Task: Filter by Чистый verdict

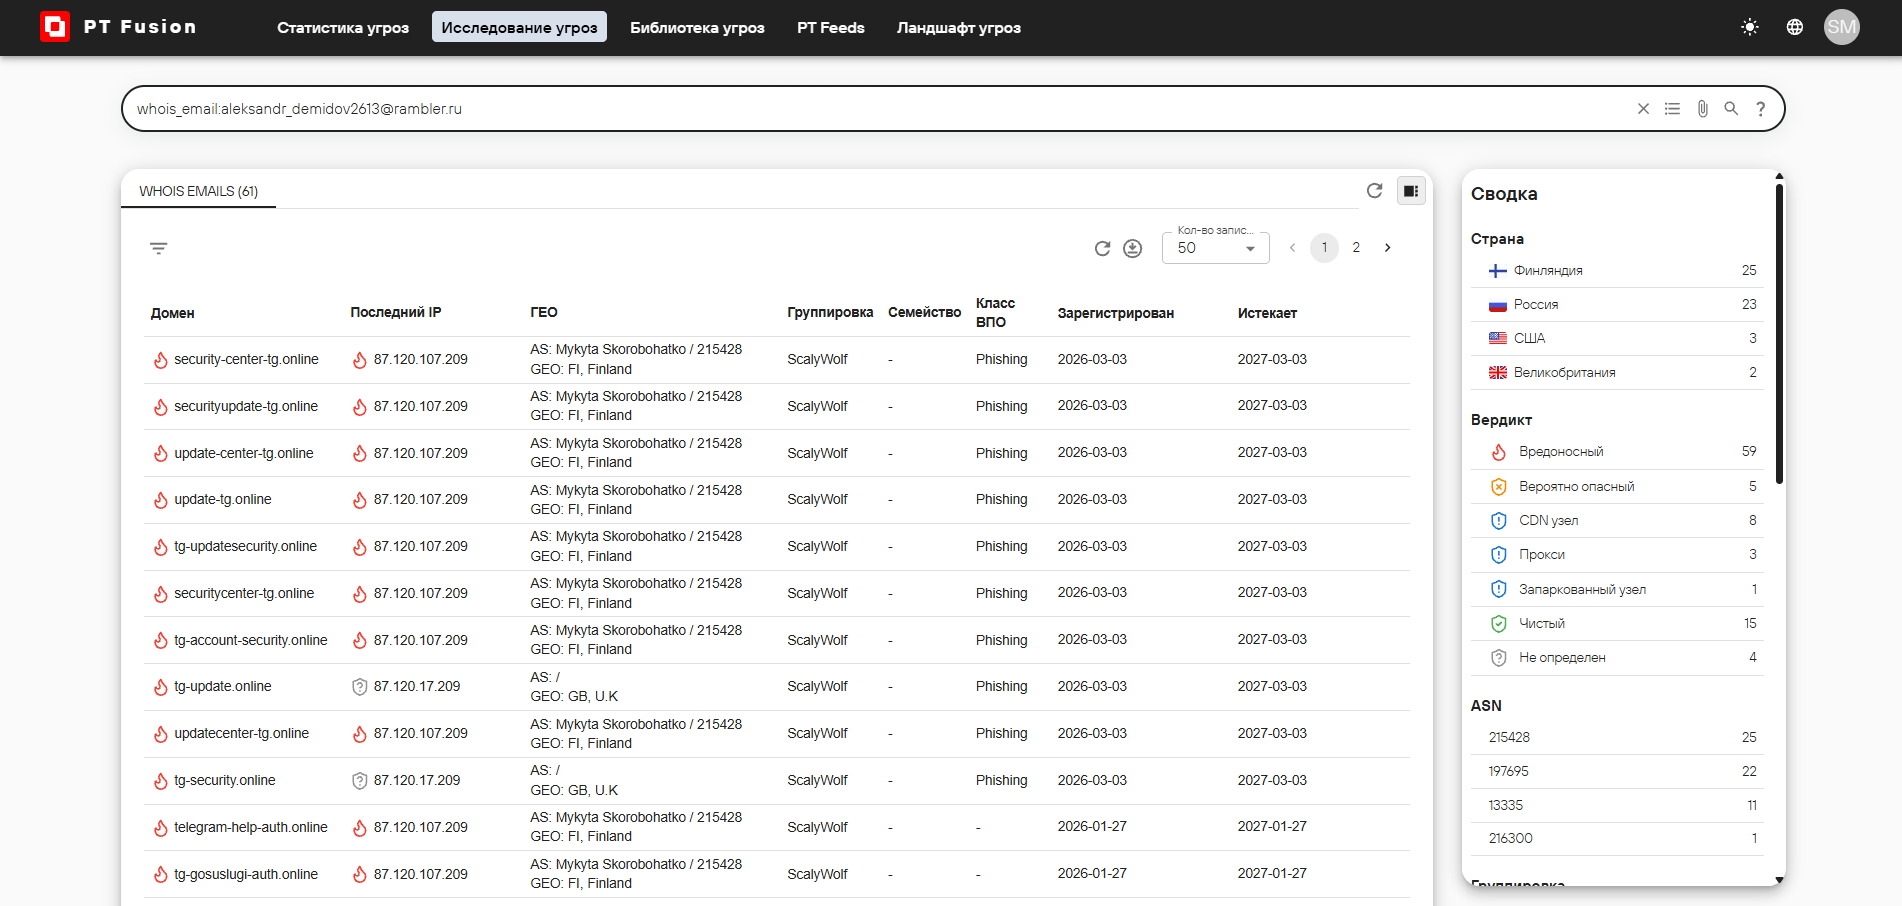Action: pyautogui.click(x=1618, y=624)
